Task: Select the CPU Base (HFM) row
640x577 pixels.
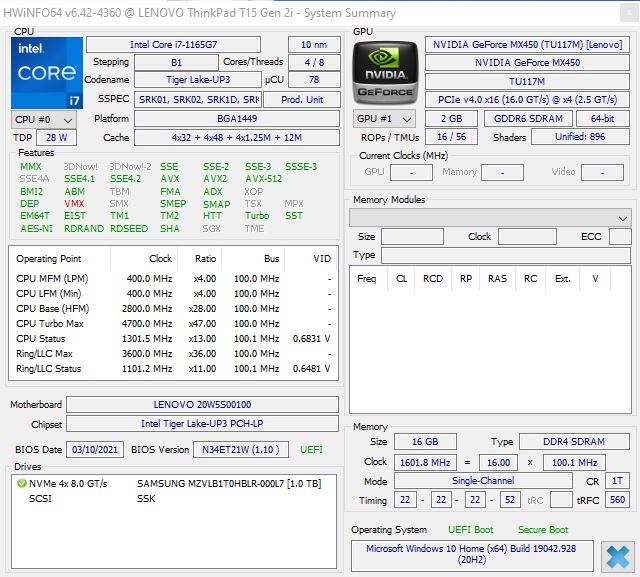Action: click(173, 308)
